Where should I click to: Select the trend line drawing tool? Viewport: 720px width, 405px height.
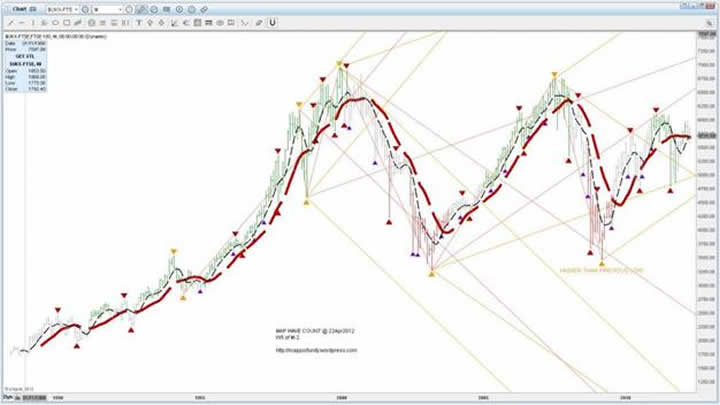(x=8, y=21)
